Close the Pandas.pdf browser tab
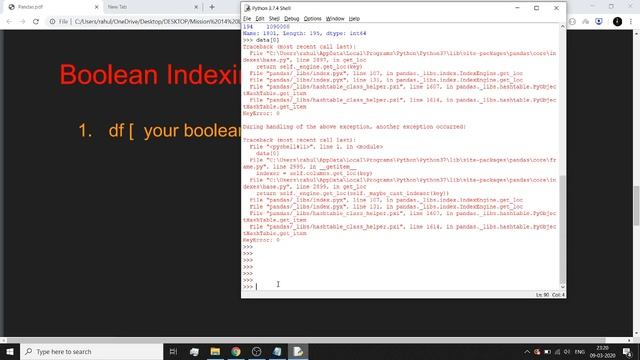This screenshot has width=640, height=360. point(96,7)
